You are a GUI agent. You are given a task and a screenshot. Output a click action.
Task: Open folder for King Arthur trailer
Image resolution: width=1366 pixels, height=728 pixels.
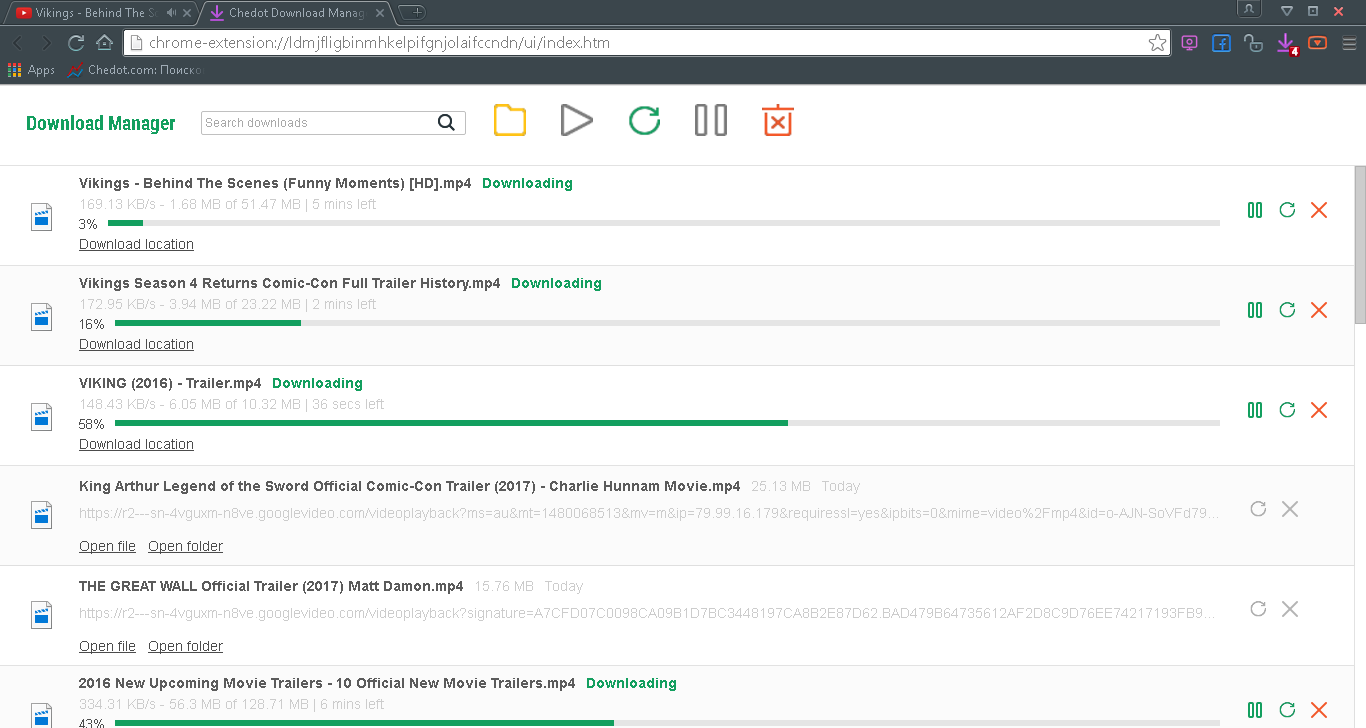click(185, 546)
